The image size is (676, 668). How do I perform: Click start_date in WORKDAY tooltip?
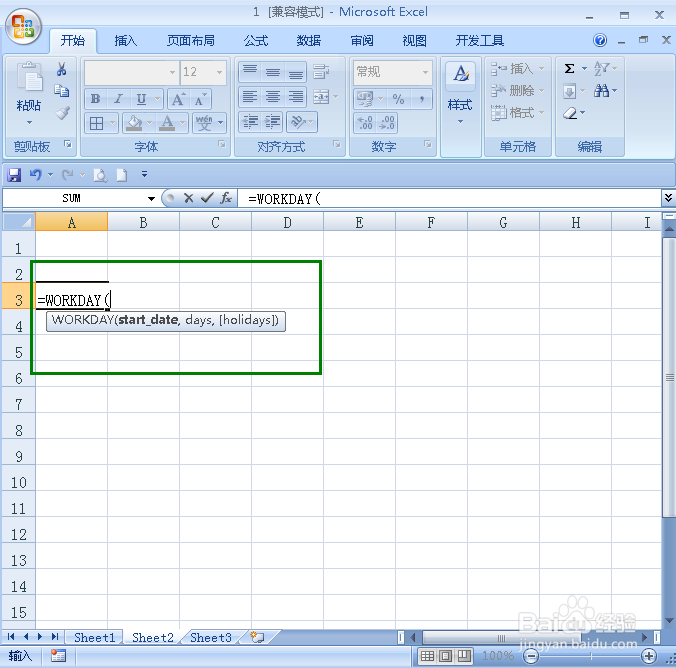point(148,320)
